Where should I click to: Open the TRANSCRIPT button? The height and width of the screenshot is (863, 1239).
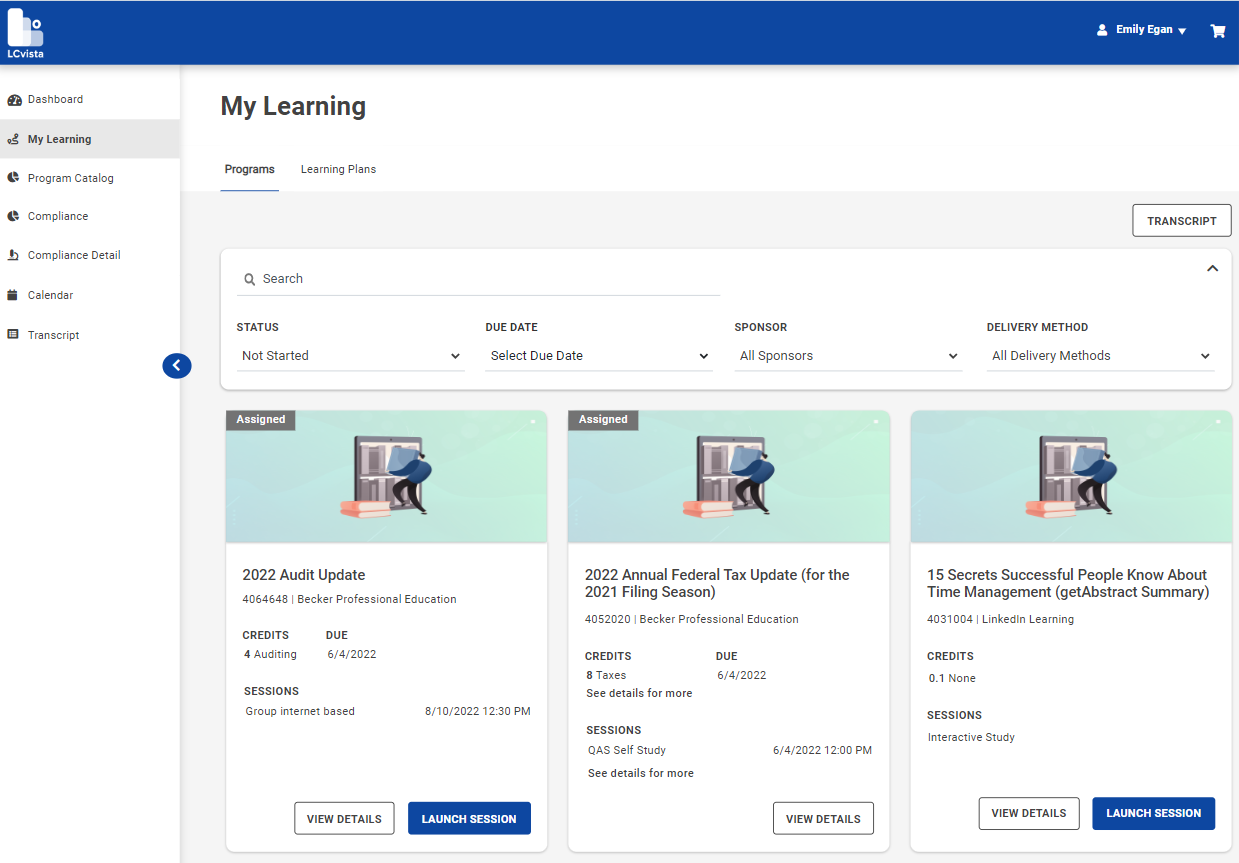1181,220
